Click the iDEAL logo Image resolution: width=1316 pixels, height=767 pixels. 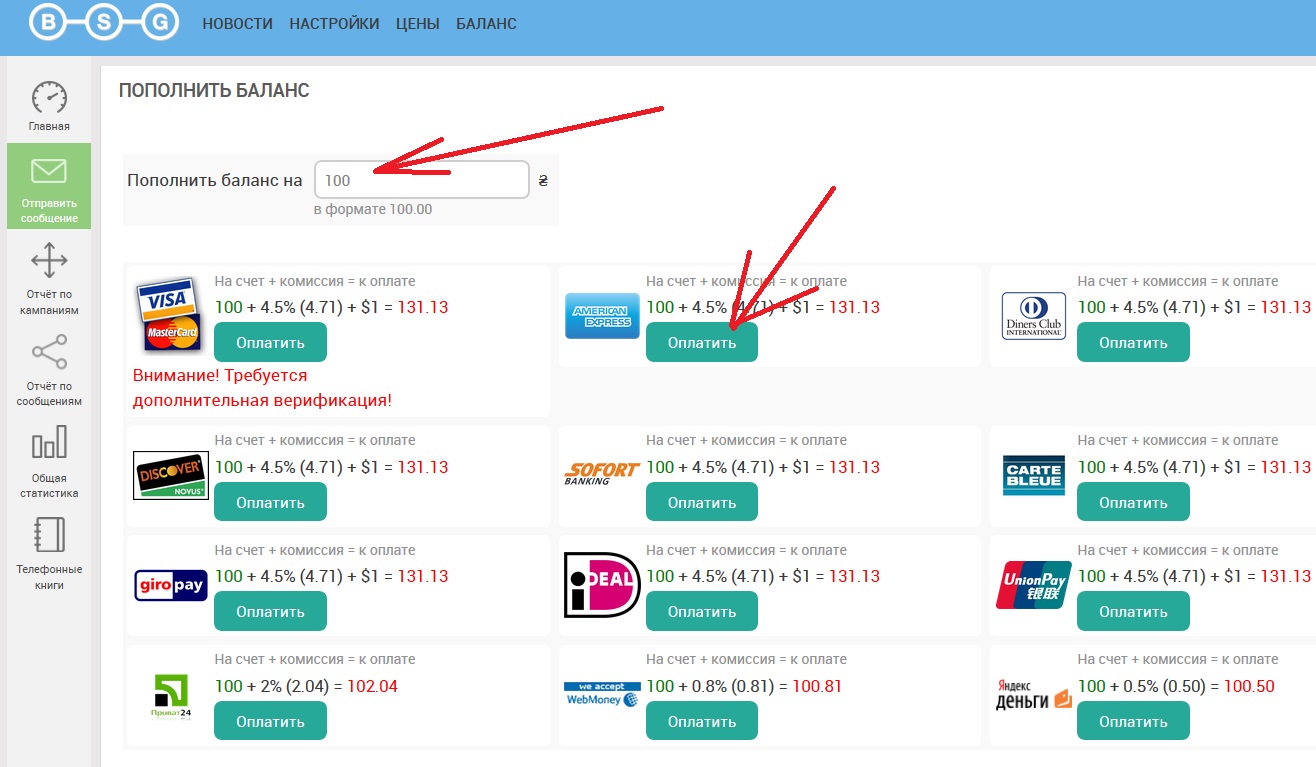click(x=602, y=585)
